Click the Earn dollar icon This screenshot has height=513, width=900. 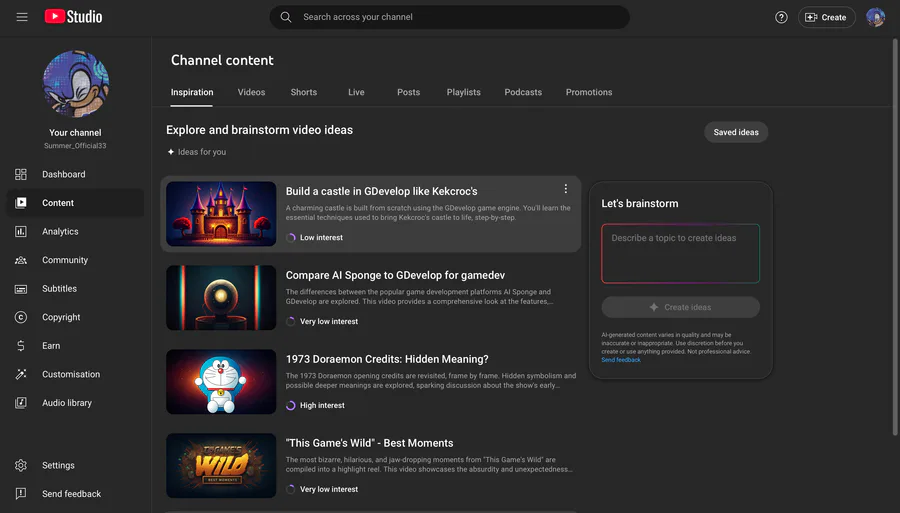[x=21, y=345]
